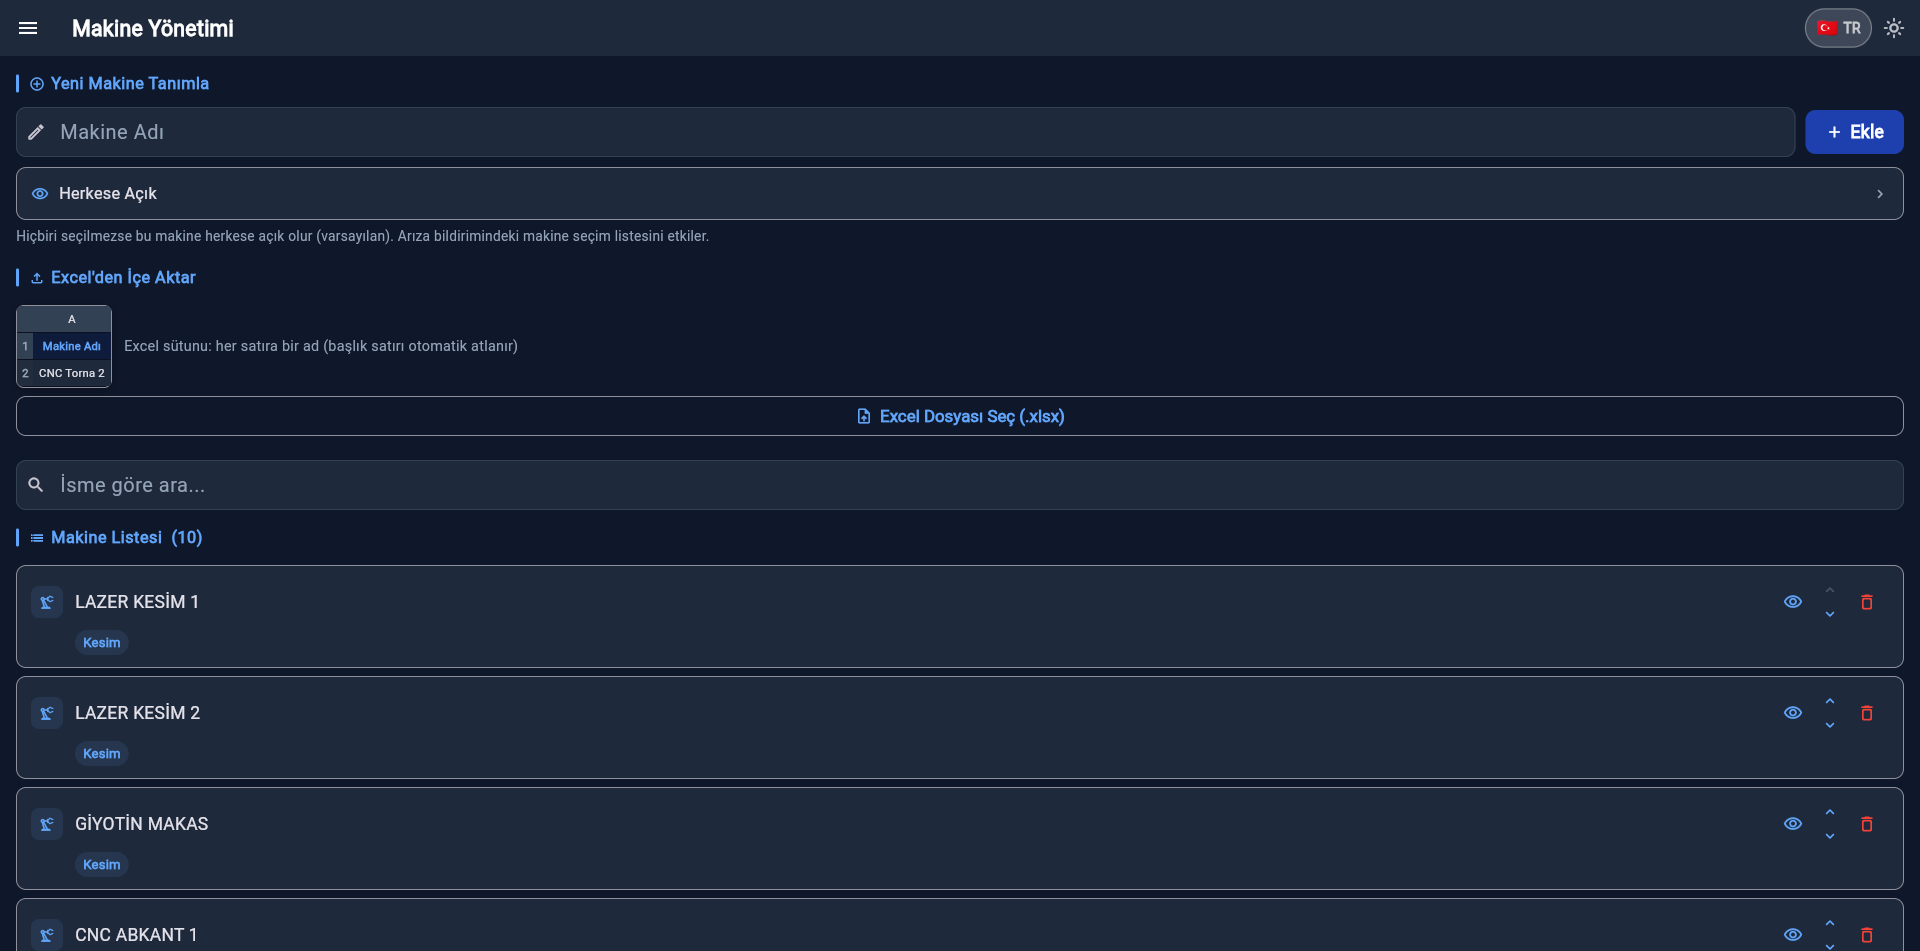Click the Excel sample column preview thumbnail
Viewport: 1920px width, 951px height.
[64, 346]
